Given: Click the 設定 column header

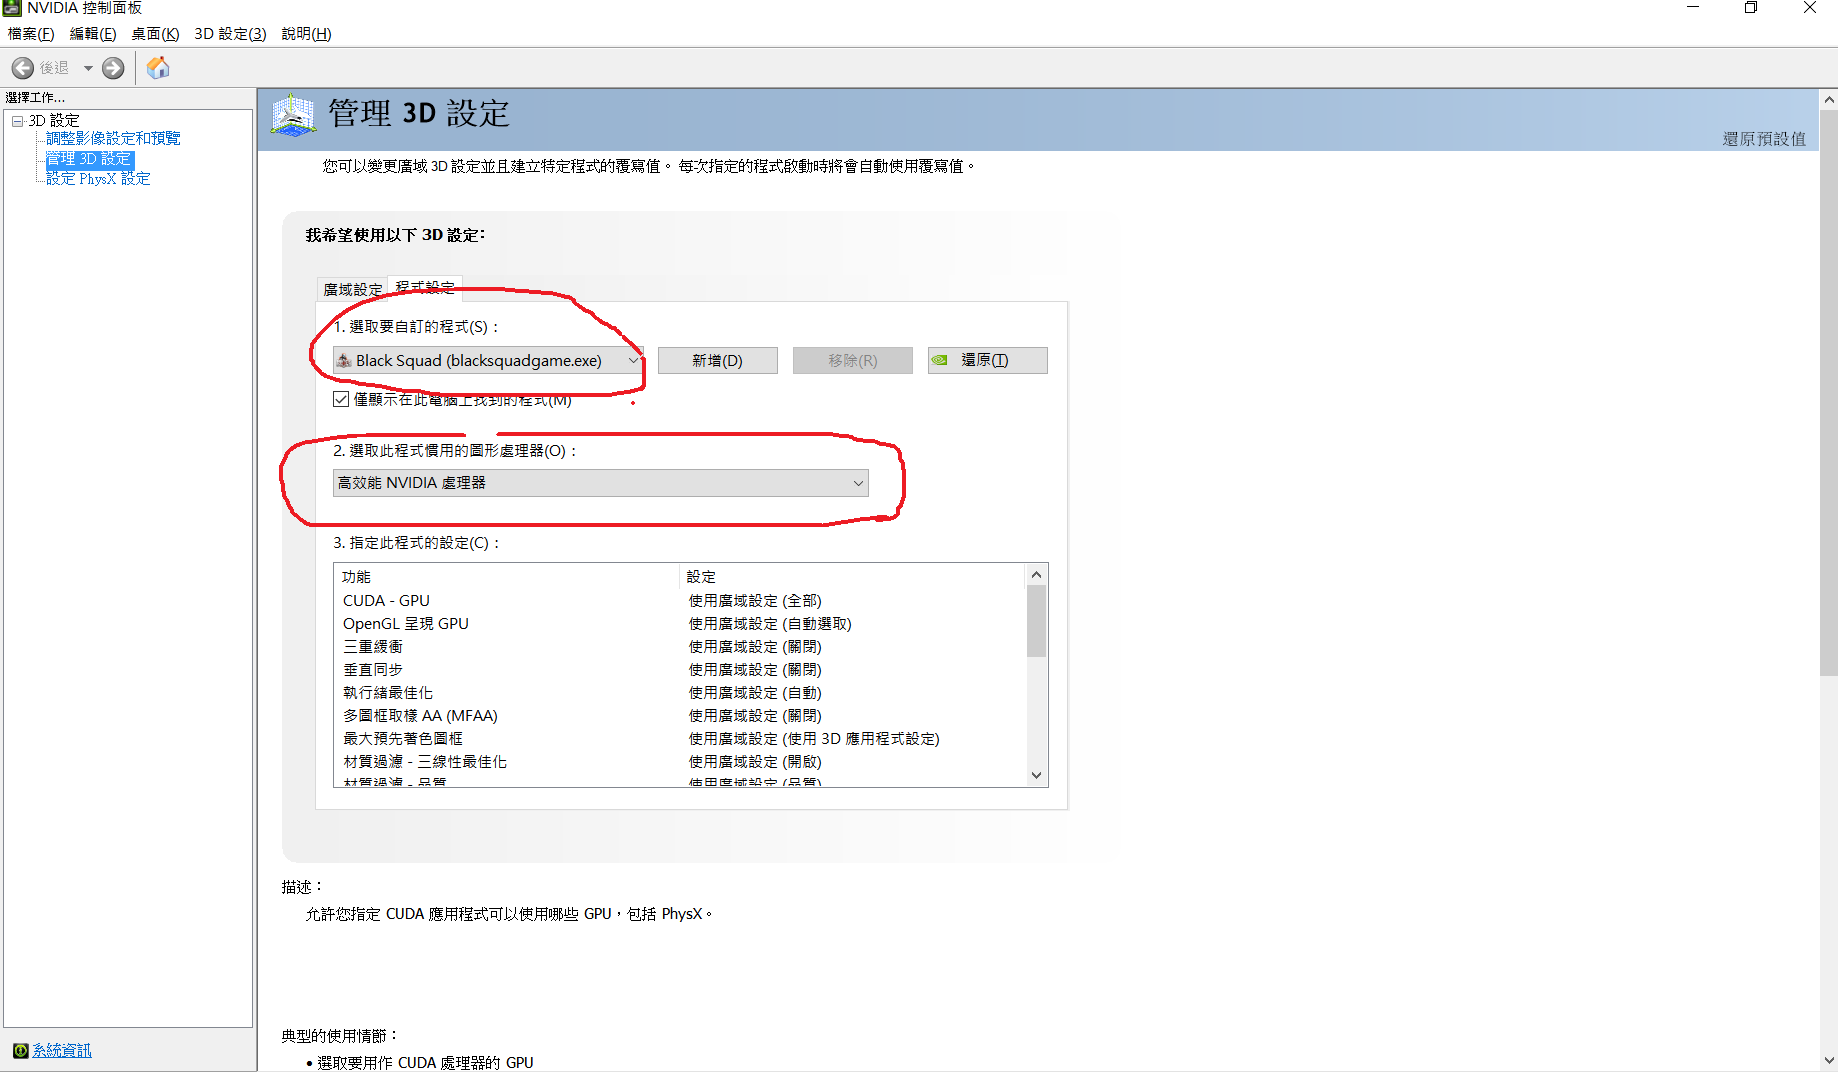Looking at the screenshot, I should tap(853, 577).
